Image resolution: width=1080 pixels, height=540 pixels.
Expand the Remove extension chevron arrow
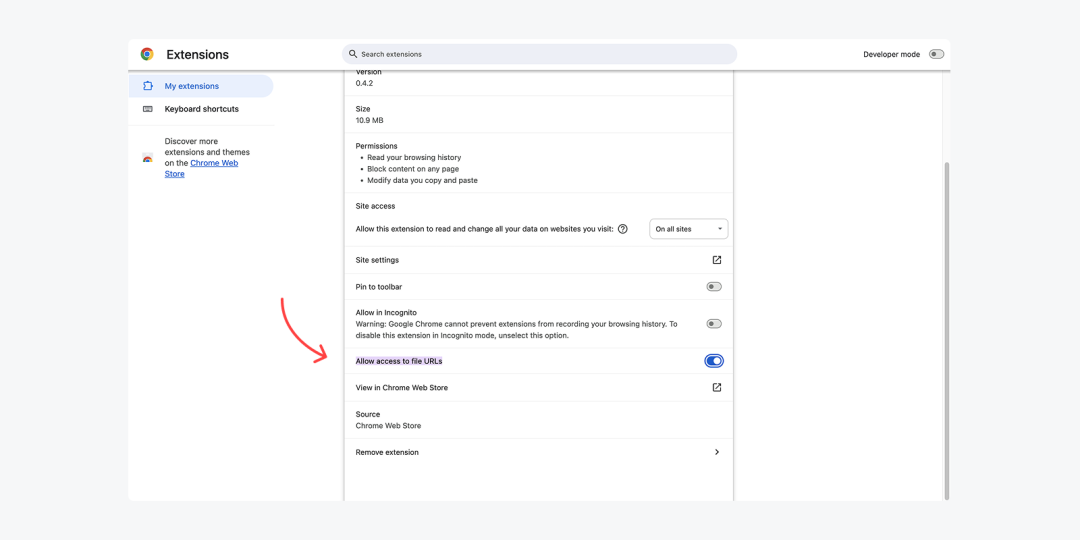coord(716,452)
